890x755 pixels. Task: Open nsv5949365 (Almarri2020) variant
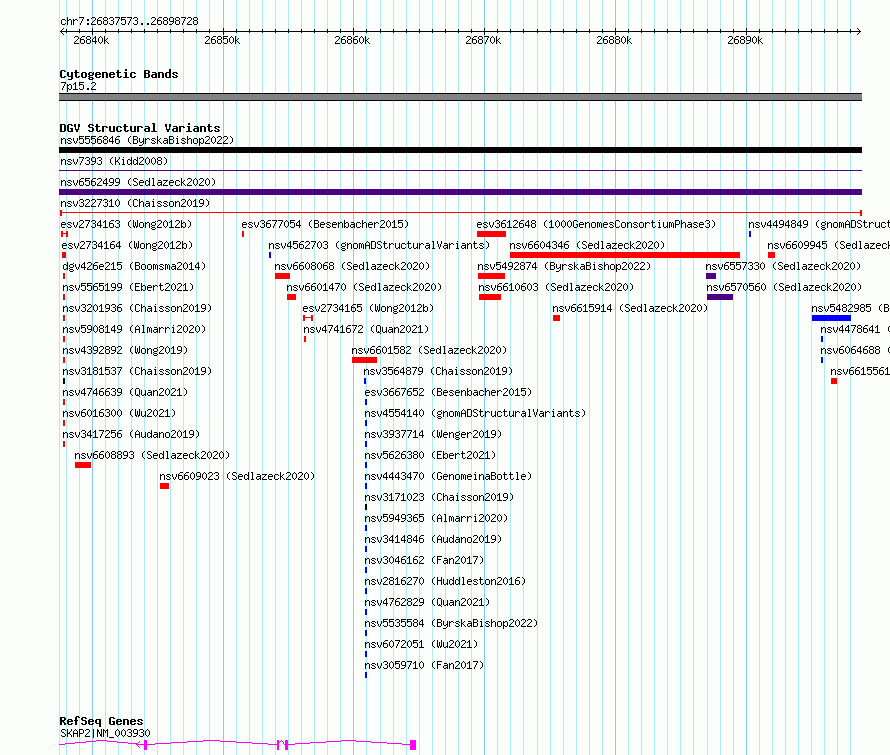(x=436, y=518)
